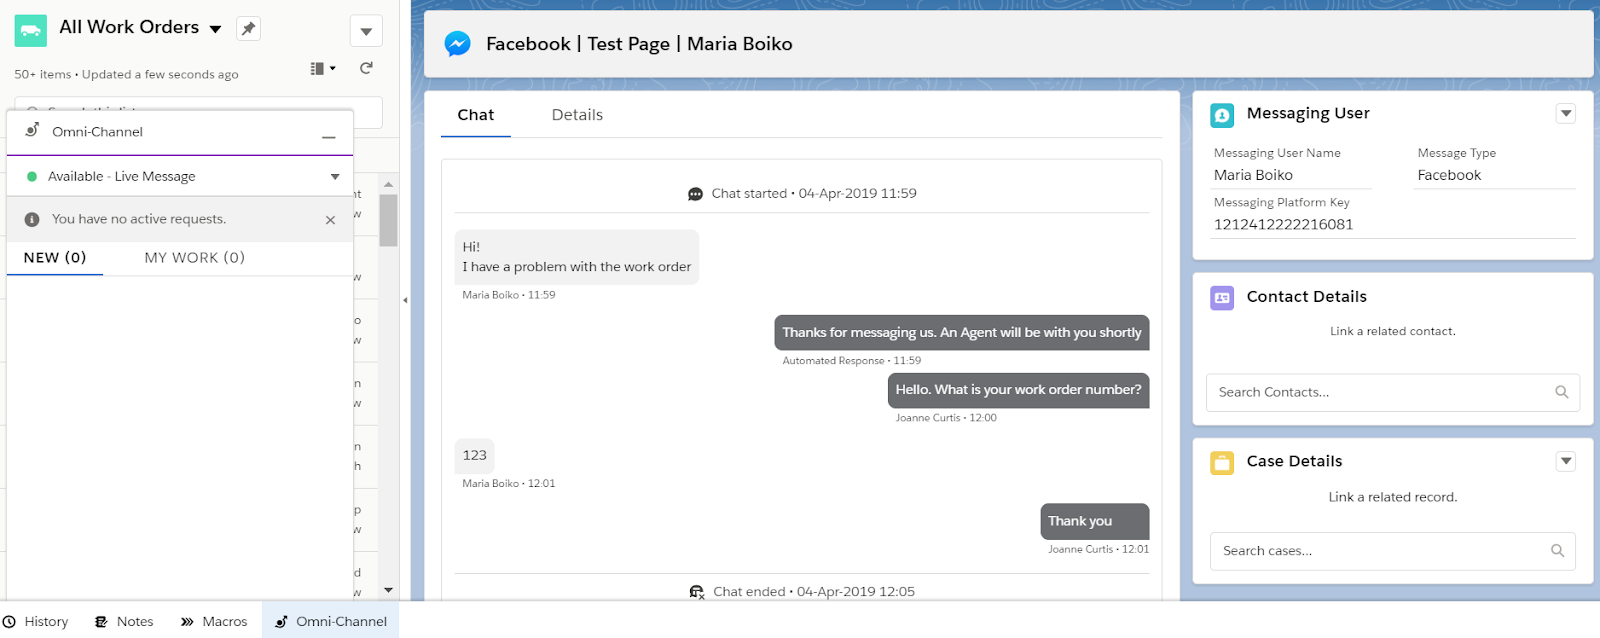Click into the Search cases field
Viewport: 1600px width, 638px height.
point(1393,551)
